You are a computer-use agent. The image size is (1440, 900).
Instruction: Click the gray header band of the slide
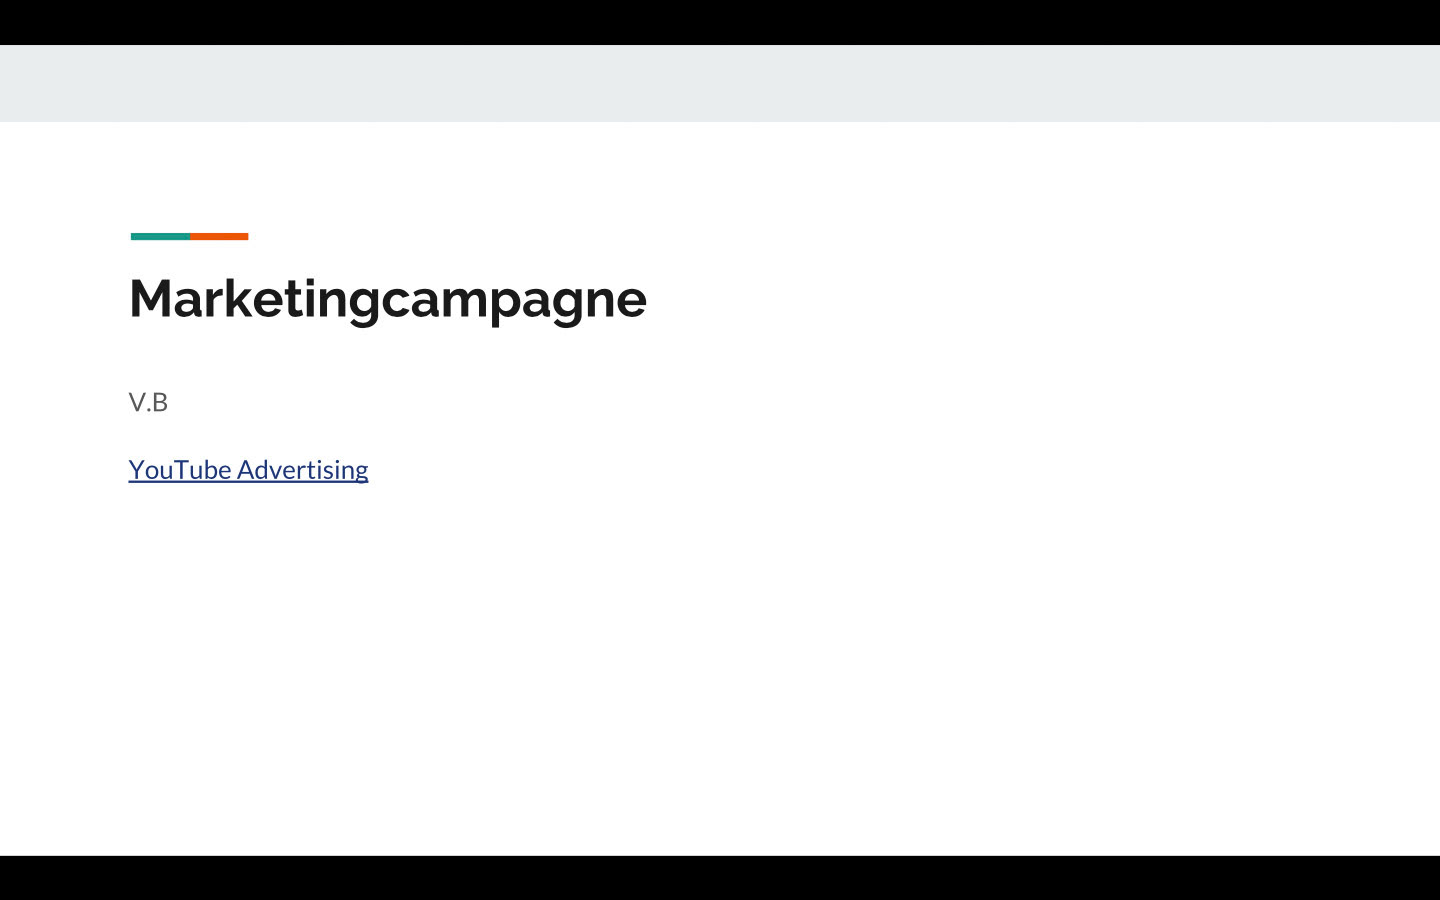point(720,83)
